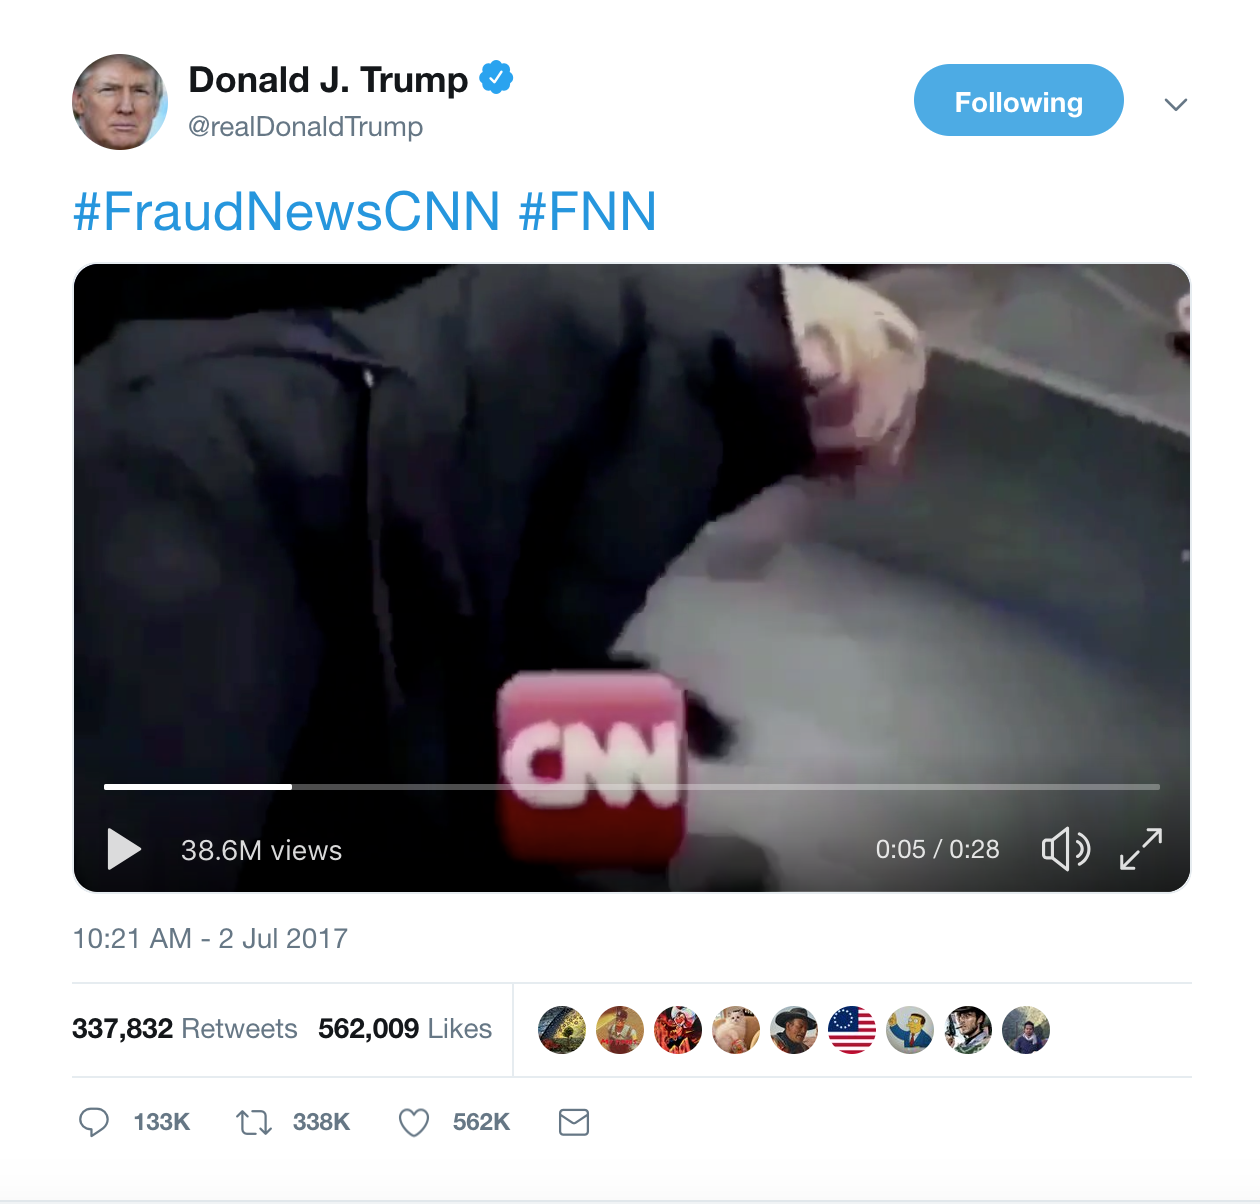Click the reply speech bubble icon
The width and height of the screenshot is (1260, 1204).
coord(94,1122)
